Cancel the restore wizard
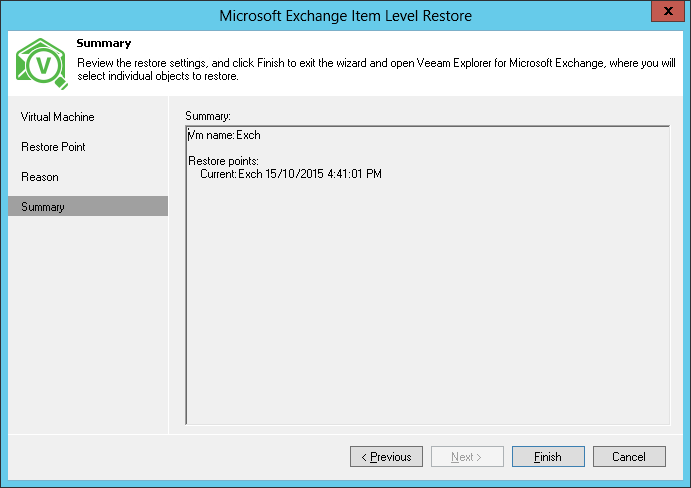The image size is (691, 488). pyautogui.click(x=629, y=456)
